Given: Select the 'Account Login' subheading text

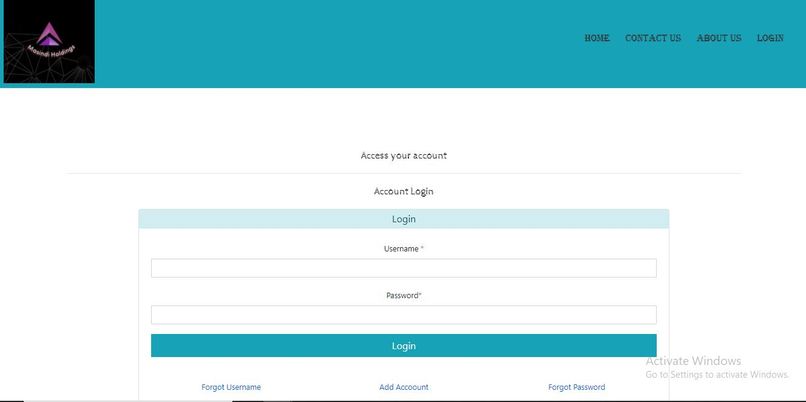Looking at the screenshot, I should pos(404,191).
